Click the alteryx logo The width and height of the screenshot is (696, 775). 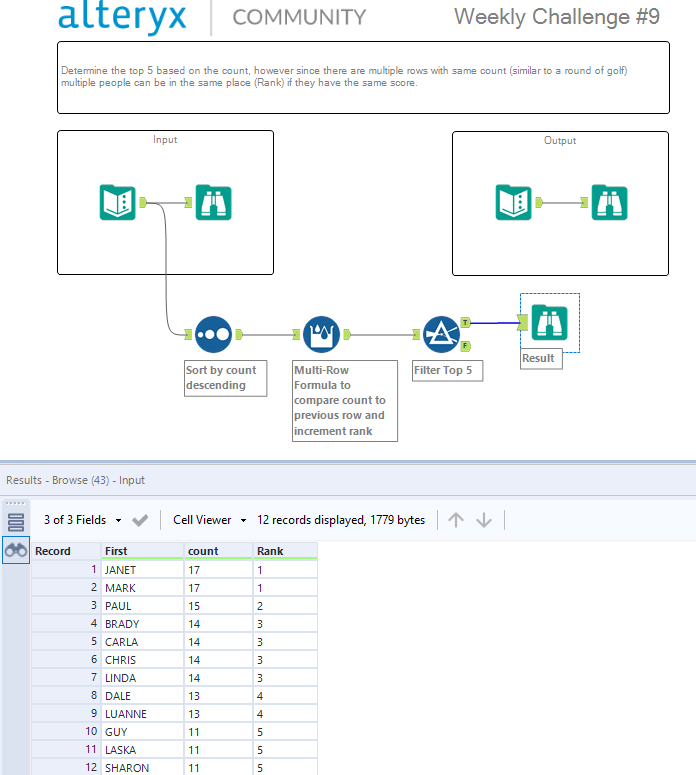pyautogui.click(x=122, y=17)
